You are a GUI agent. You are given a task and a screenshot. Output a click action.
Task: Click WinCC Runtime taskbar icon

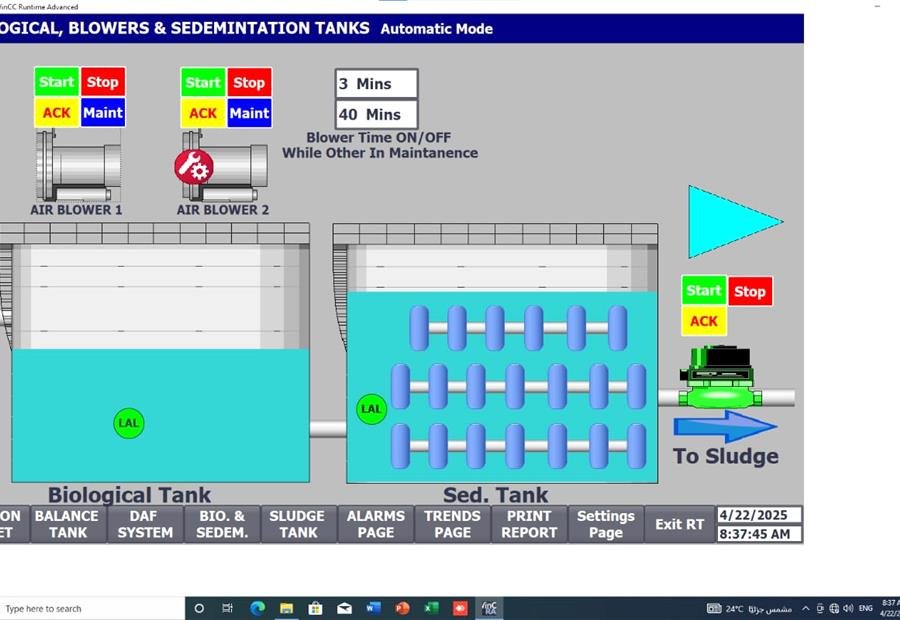(489, 609)
